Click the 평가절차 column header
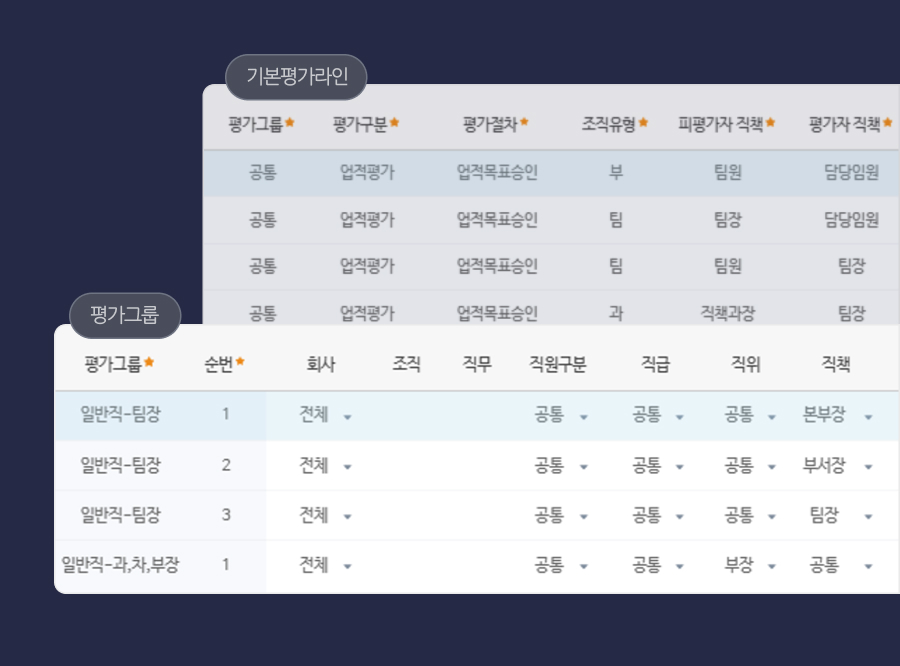This screenshot has height=666, width=900. coord(495,124)
